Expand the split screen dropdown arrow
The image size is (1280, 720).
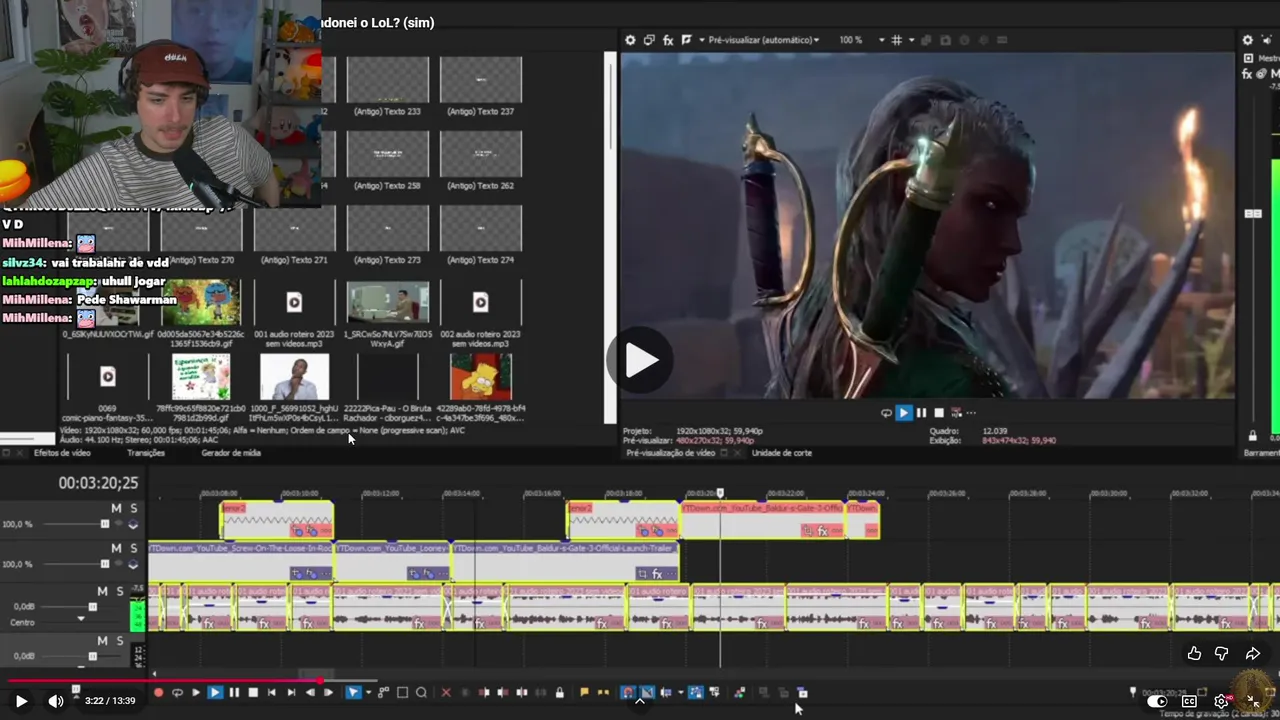click(x=702, y=40)
